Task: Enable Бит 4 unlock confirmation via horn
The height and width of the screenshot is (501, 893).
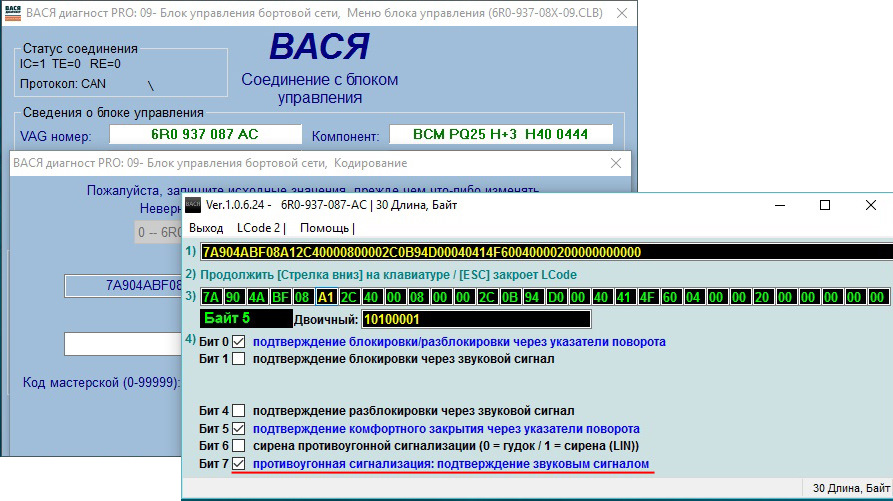Action: pyautogui.click(x=239, y=410)
